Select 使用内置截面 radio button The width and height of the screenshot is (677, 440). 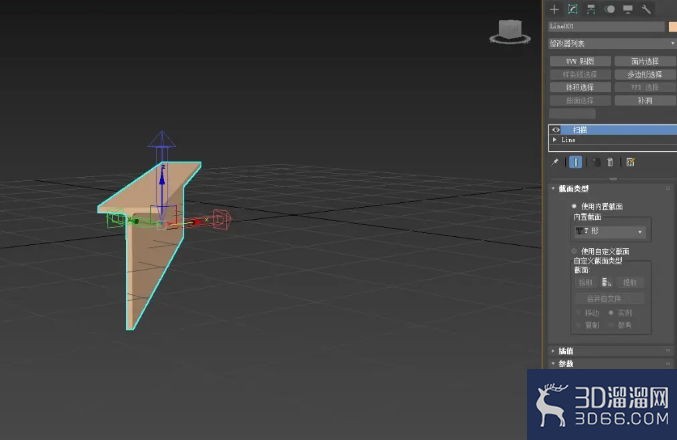(x=574, y=206)
